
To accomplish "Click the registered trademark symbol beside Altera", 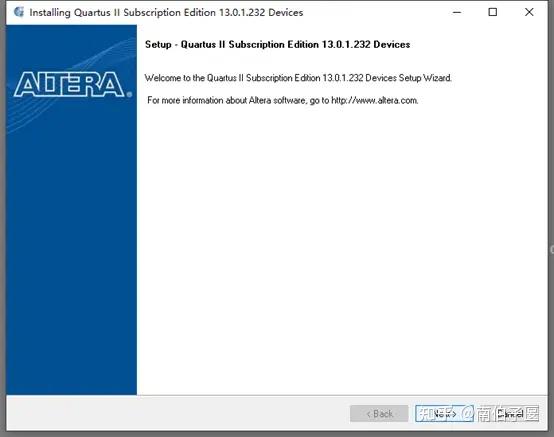I will [129, 94].
